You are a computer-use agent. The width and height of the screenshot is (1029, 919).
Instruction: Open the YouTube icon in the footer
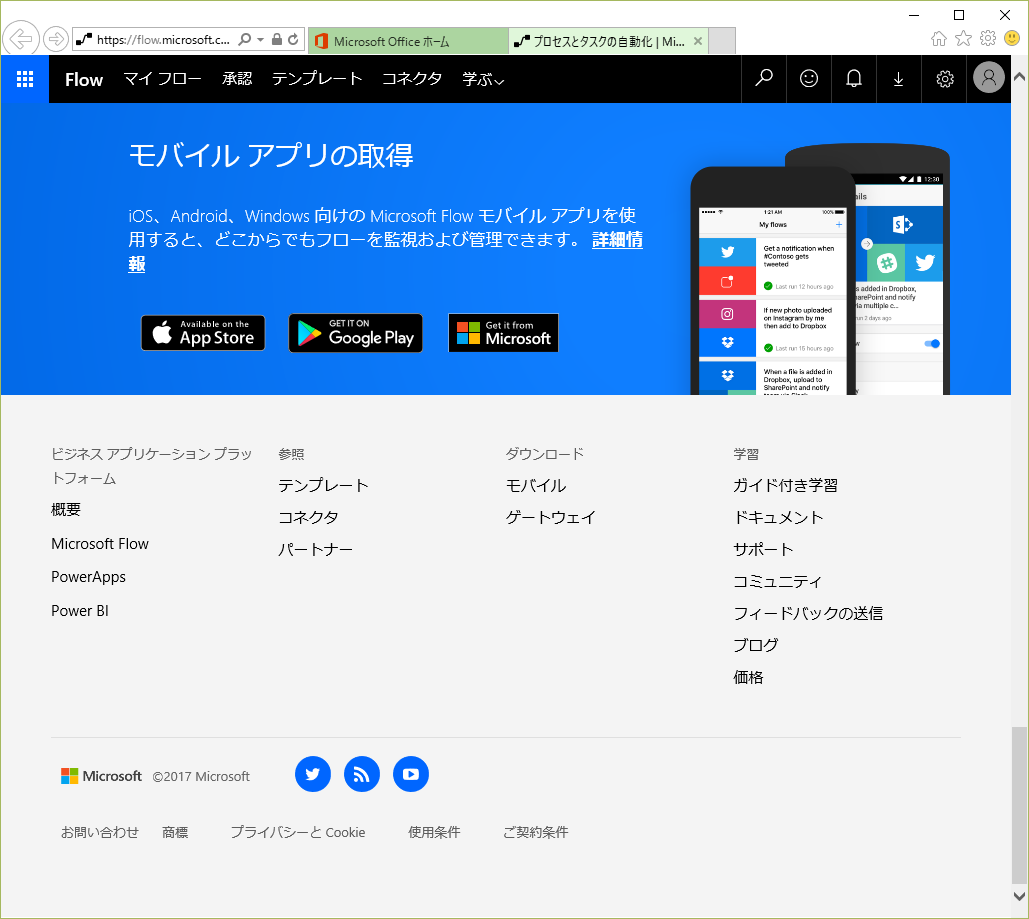tap(411, 774)
